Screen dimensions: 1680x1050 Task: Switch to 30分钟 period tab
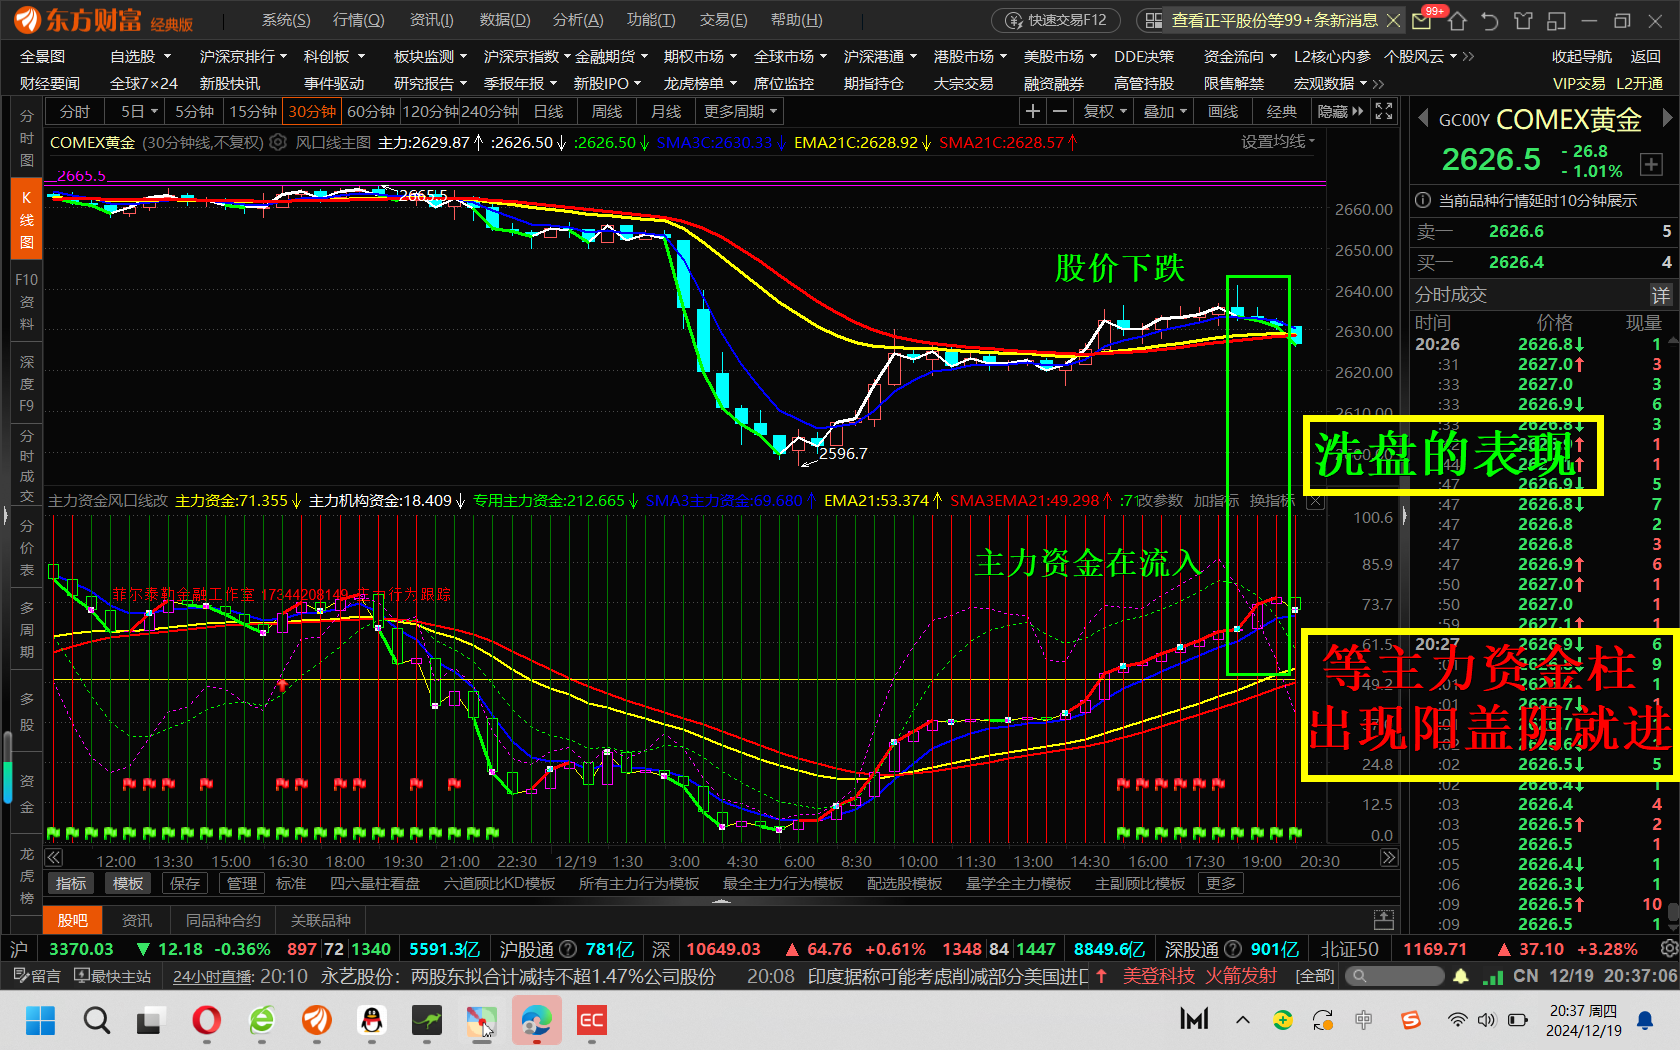[313, 111]
